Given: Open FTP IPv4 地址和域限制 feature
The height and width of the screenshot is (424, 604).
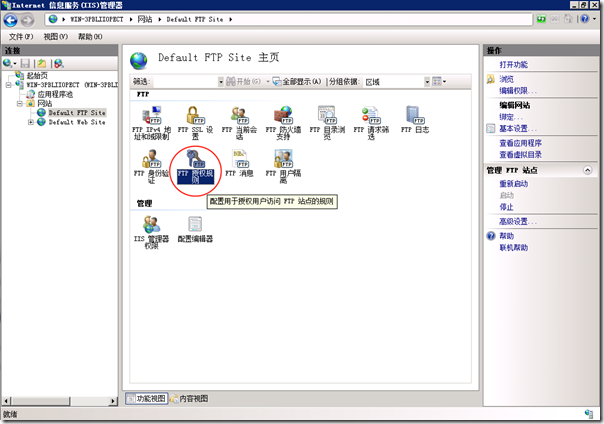Looking at the screenshot, I should point(152,122).
